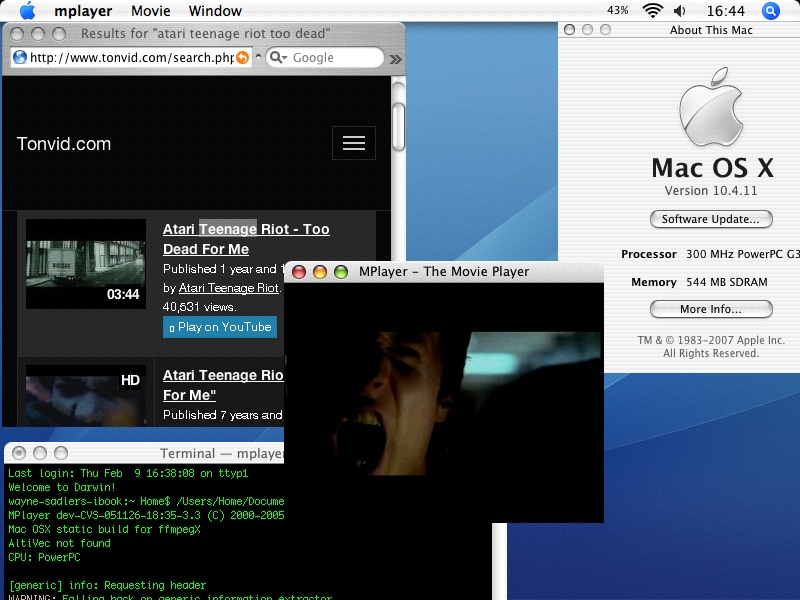Click 'CPU: PowerPC' line in Terminal

(x=44, y=557)
